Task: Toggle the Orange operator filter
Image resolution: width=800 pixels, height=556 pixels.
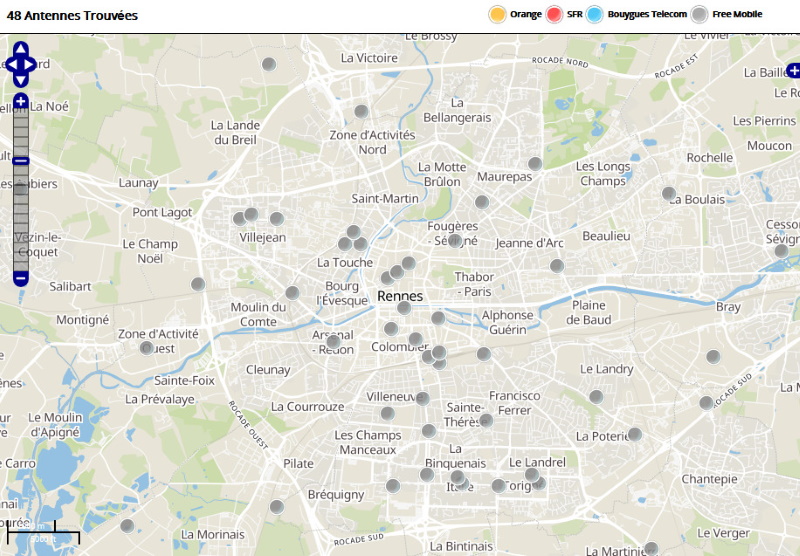Action: 497,14
